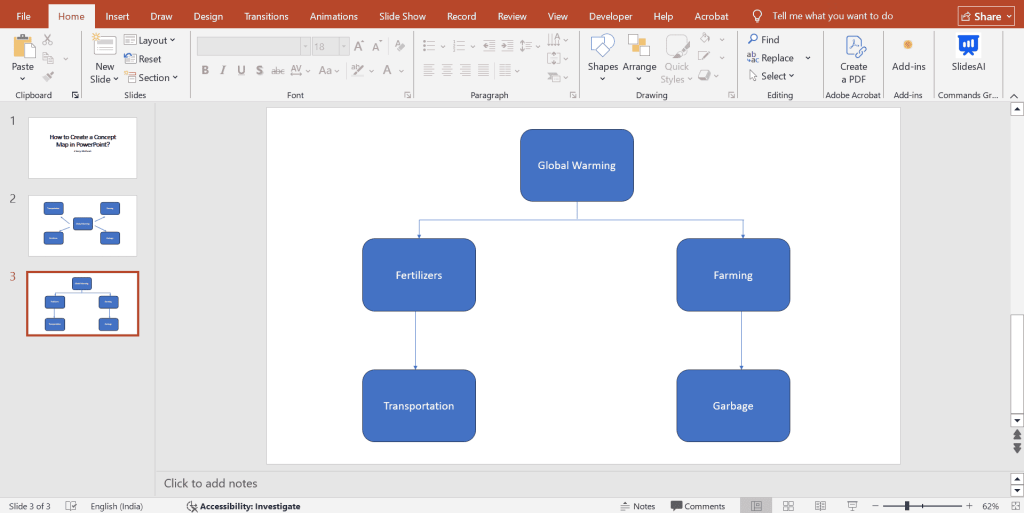Select slide 2 thumbnail in slide panel
The width and height of the screenshot is (1024, 513).
click(x=82, y=225)
